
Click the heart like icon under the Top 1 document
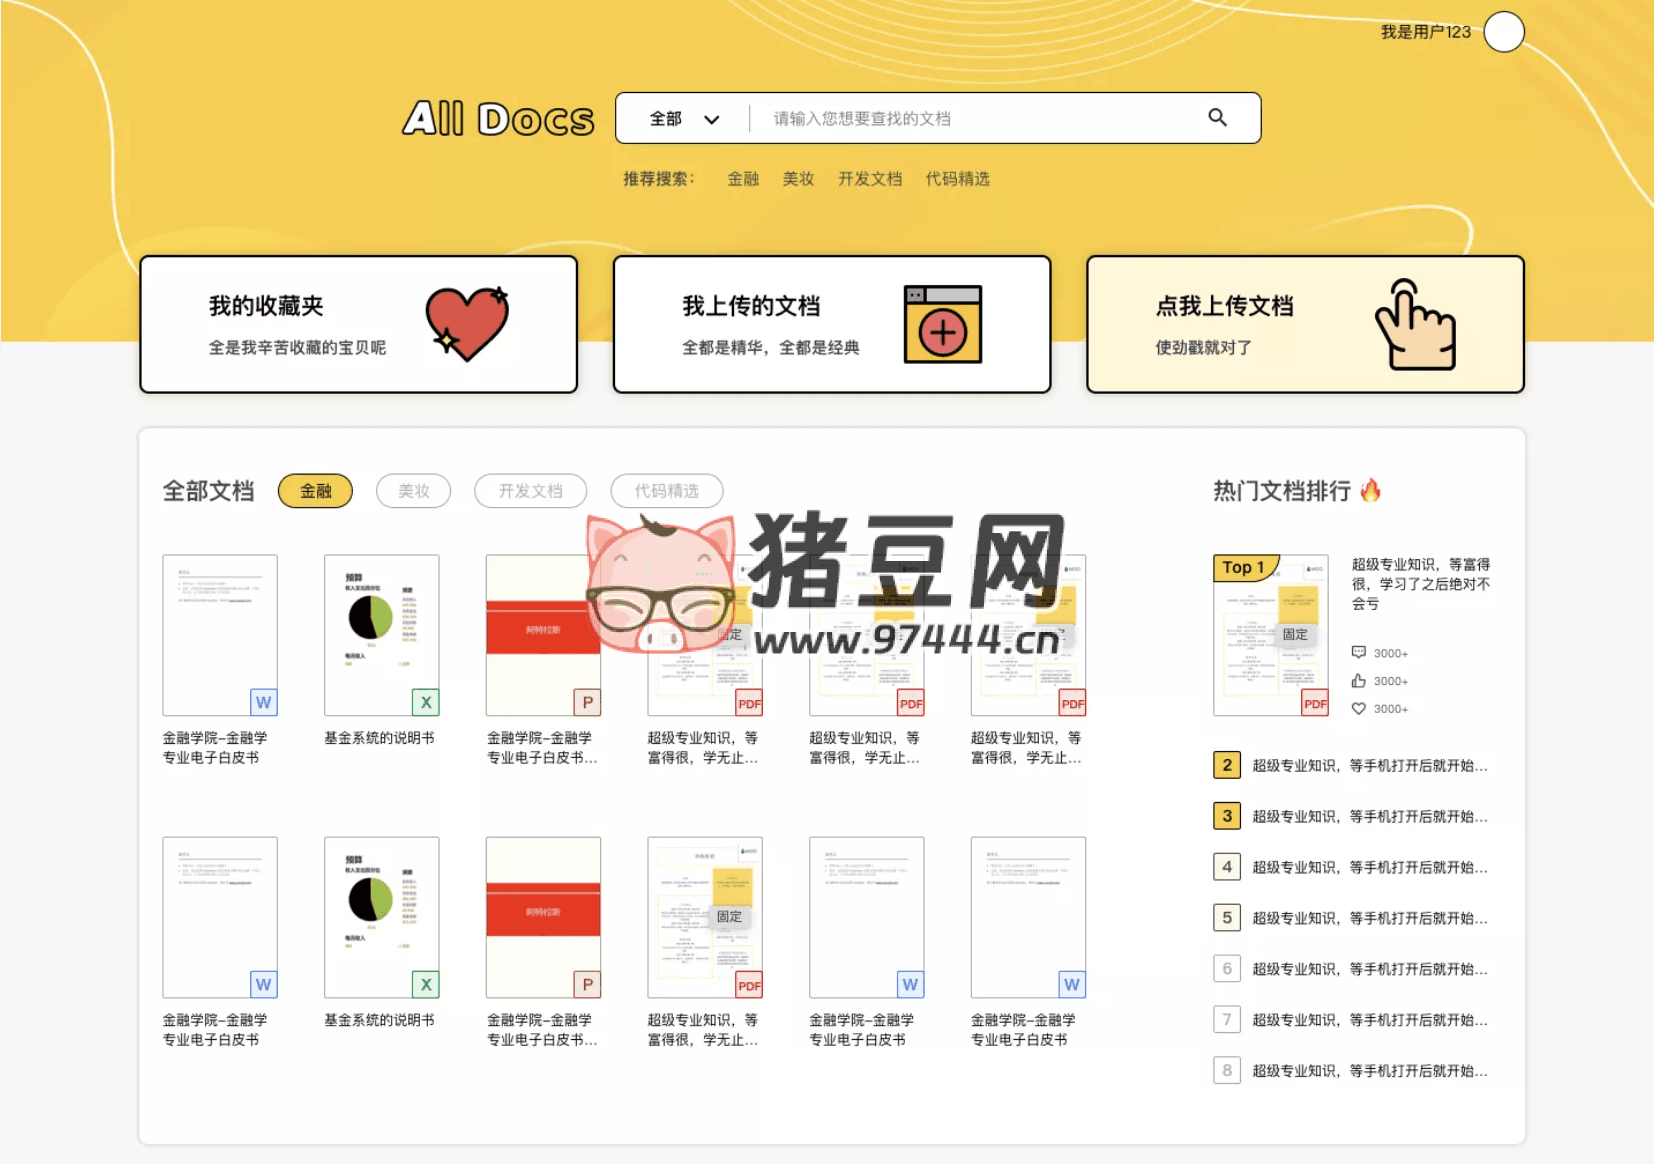pos(1358,708)
